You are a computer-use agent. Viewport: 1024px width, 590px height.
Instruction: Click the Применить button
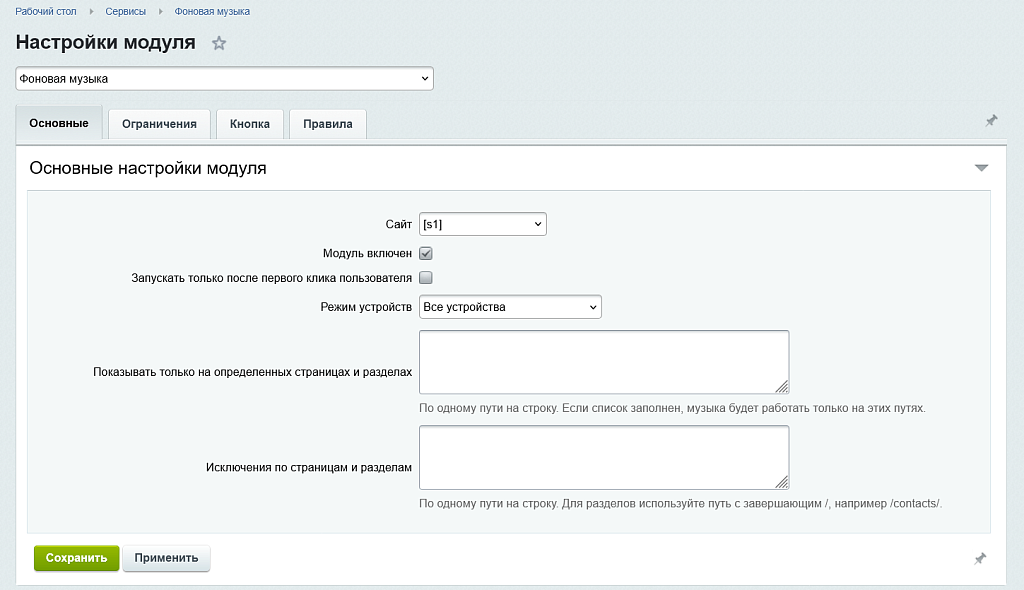[166, 558]
